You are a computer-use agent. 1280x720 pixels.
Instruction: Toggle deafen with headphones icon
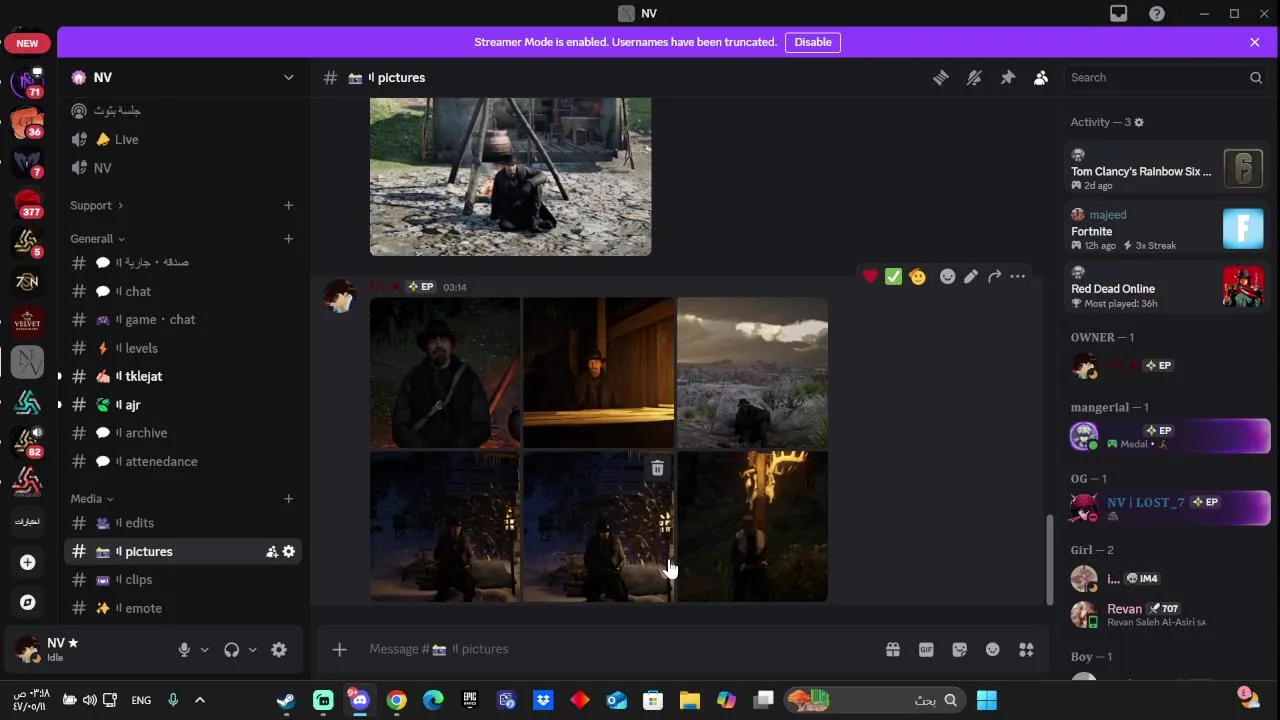click(x=232, y=650)
